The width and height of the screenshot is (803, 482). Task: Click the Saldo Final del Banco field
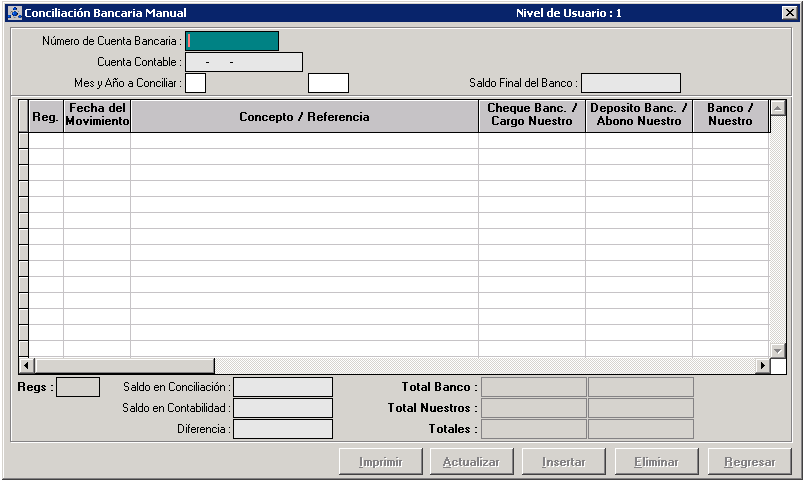[x=630, y=83]
